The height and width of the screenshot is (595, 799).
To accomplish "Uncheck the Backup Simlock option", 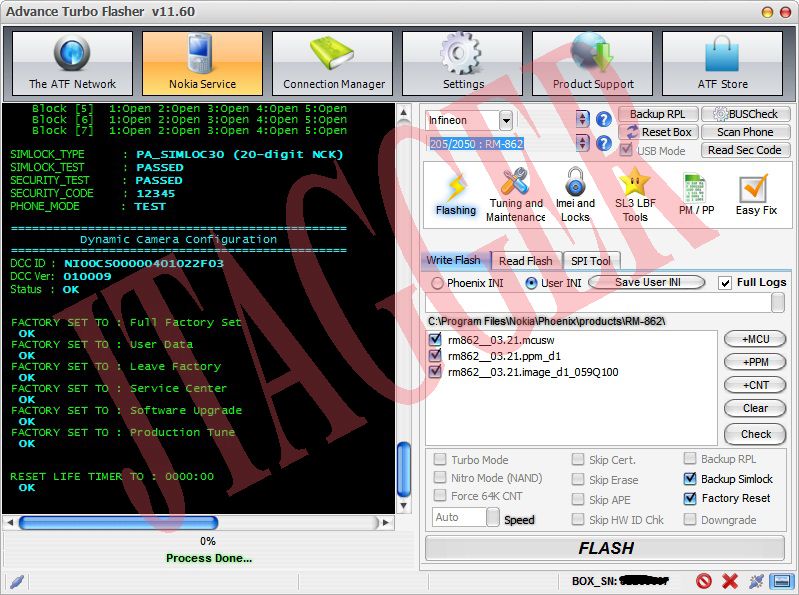I will pyautogui.click(x=691, y=479).
